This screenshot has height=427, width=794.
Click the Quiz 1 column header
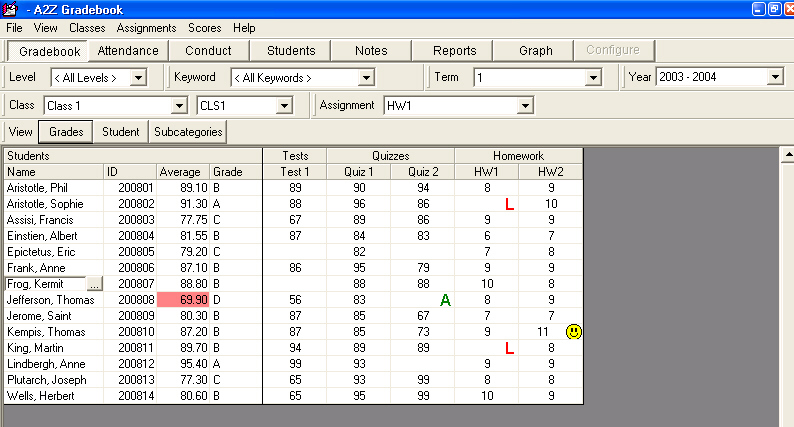coord(359,172)
